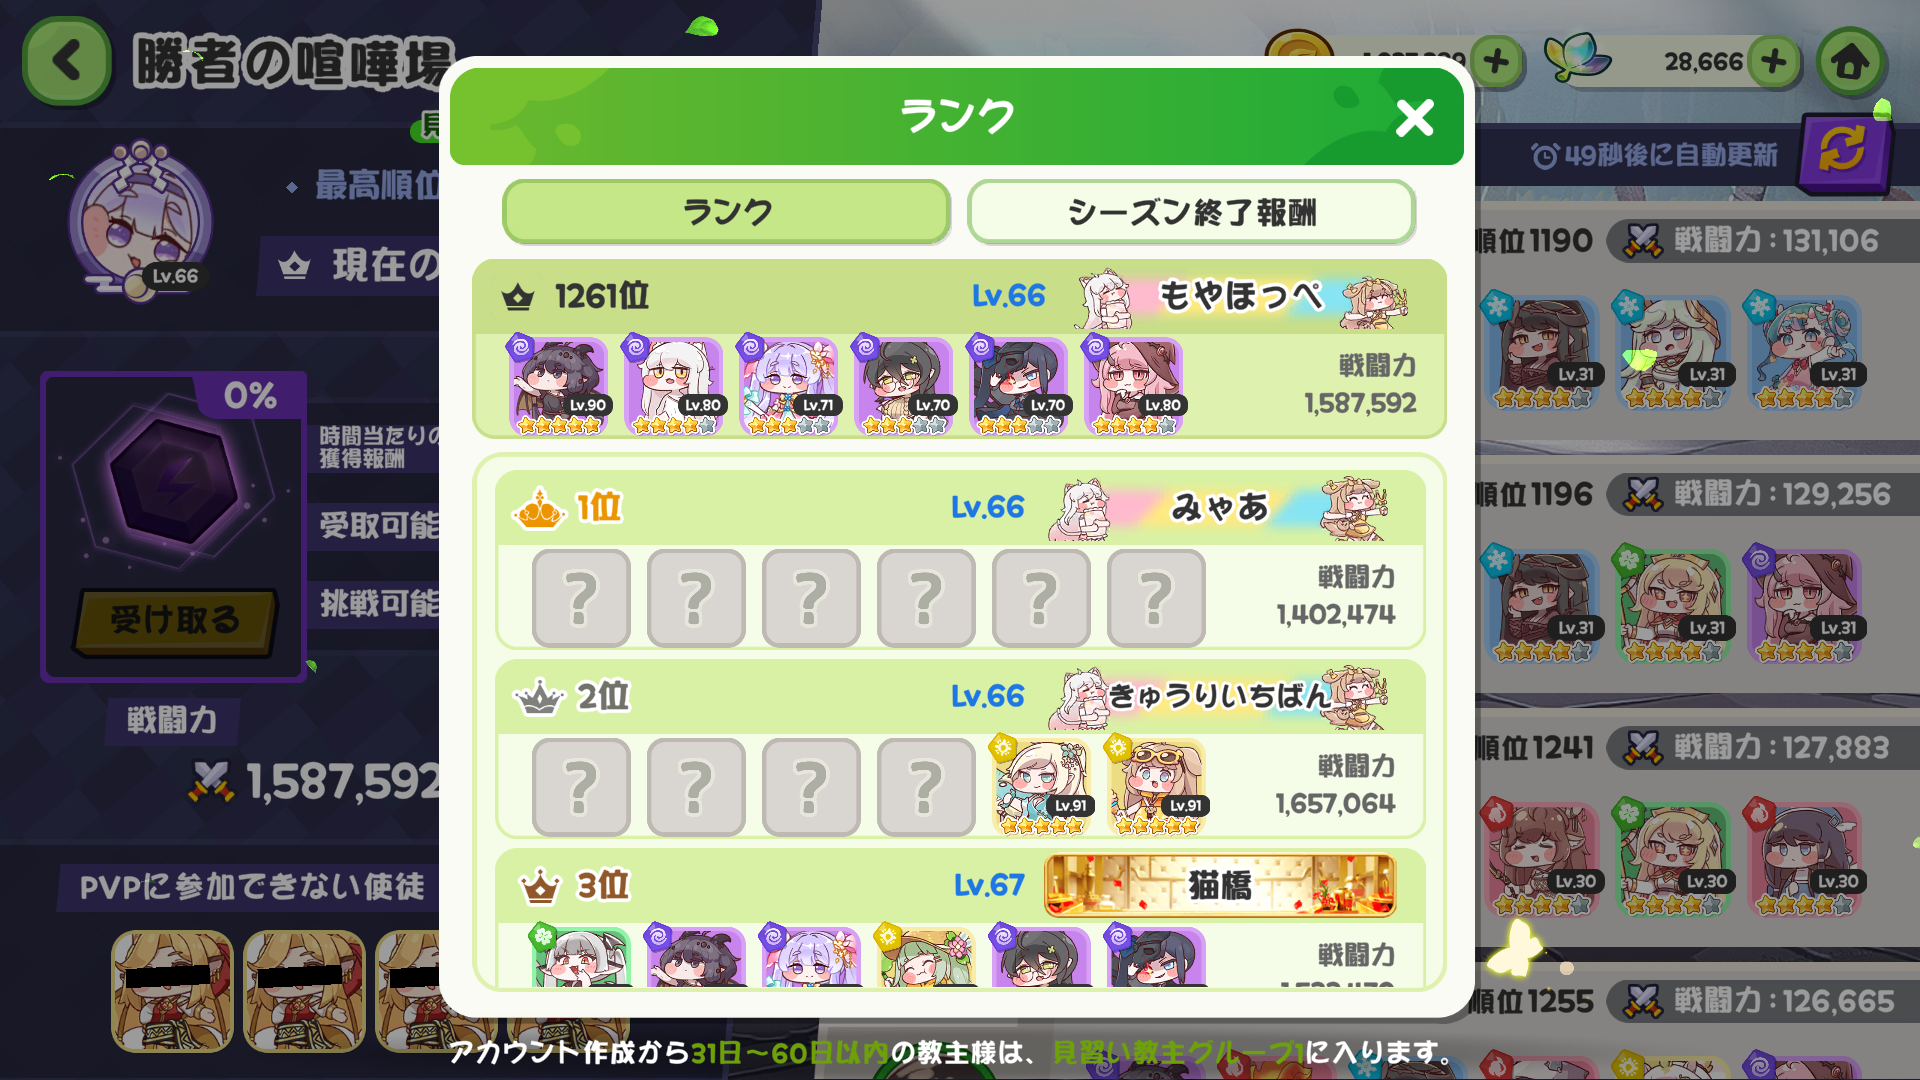The image size is (1920, 1080).
Task: Refresh opponents with the purple refresh icon
Action: coord(1841,152)
